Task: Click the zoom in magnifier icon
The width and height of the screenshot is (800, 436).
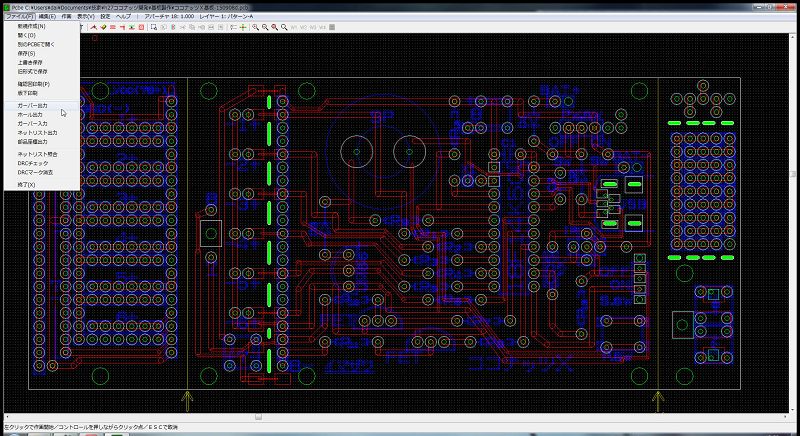Action: tap(255, 27)
